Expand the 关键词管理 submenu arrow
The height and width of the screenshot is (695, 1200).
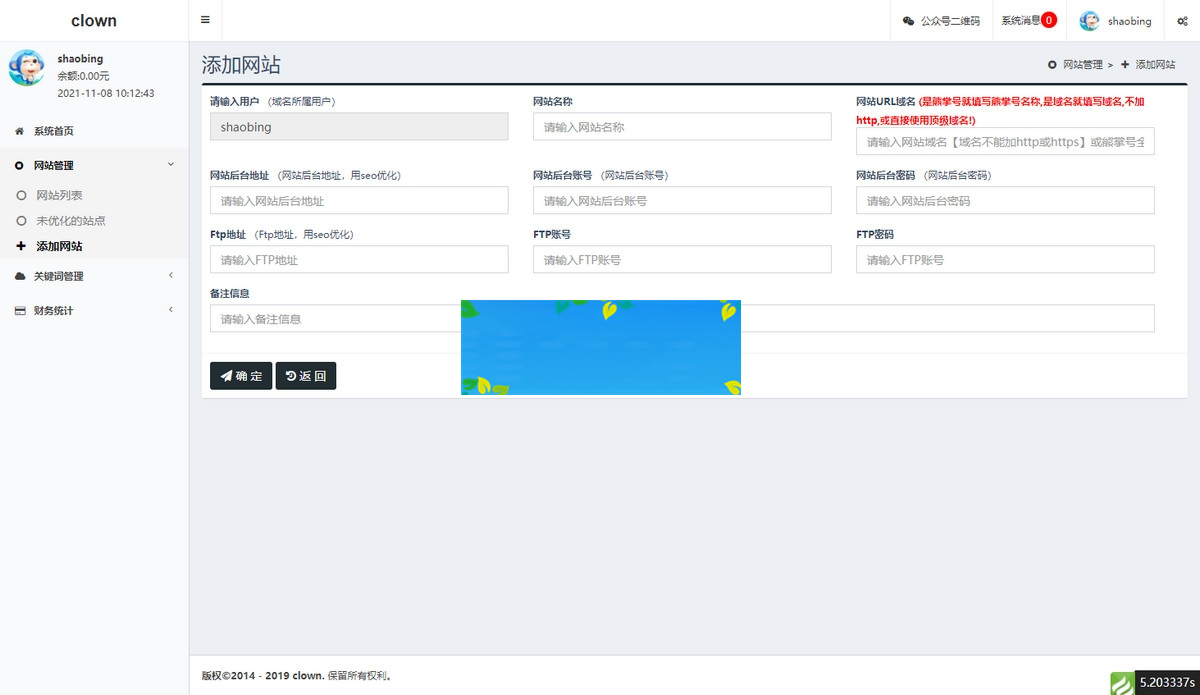170,276
